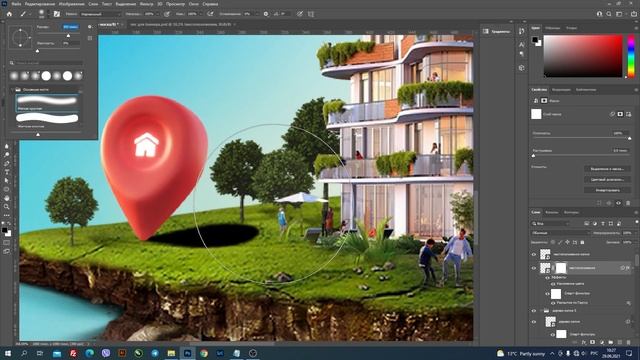The image size is (640, 360).
Task: Open the Share icon at top right
Action: coord(634,14)
